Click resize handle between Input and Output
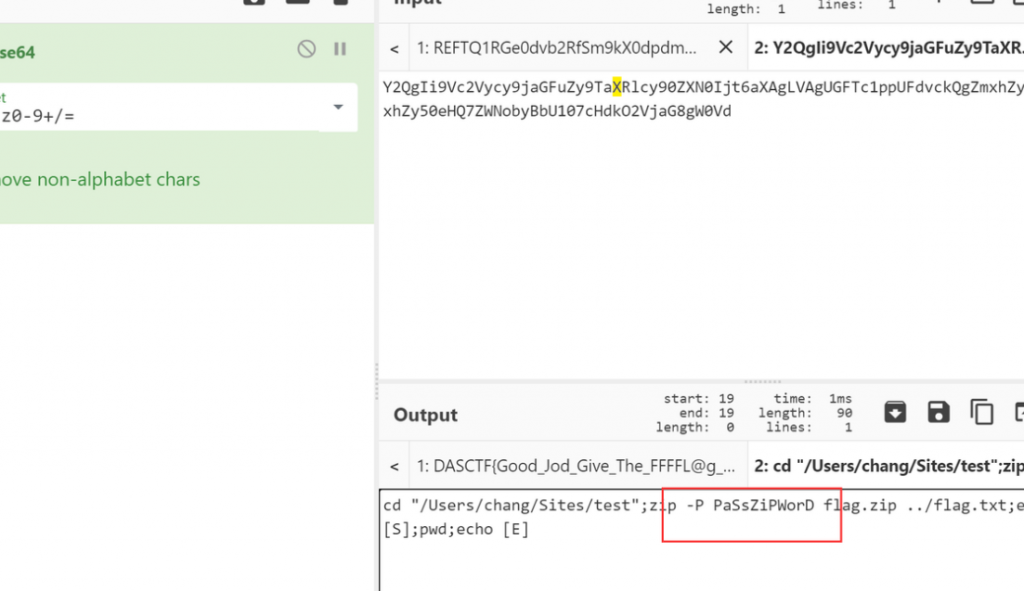 click(746, 381)
